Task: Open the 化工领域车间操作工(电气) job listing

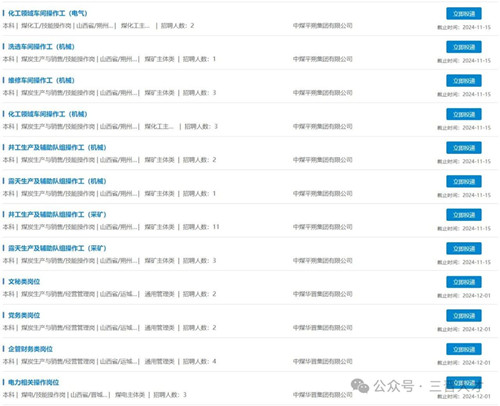Action: 48,13
